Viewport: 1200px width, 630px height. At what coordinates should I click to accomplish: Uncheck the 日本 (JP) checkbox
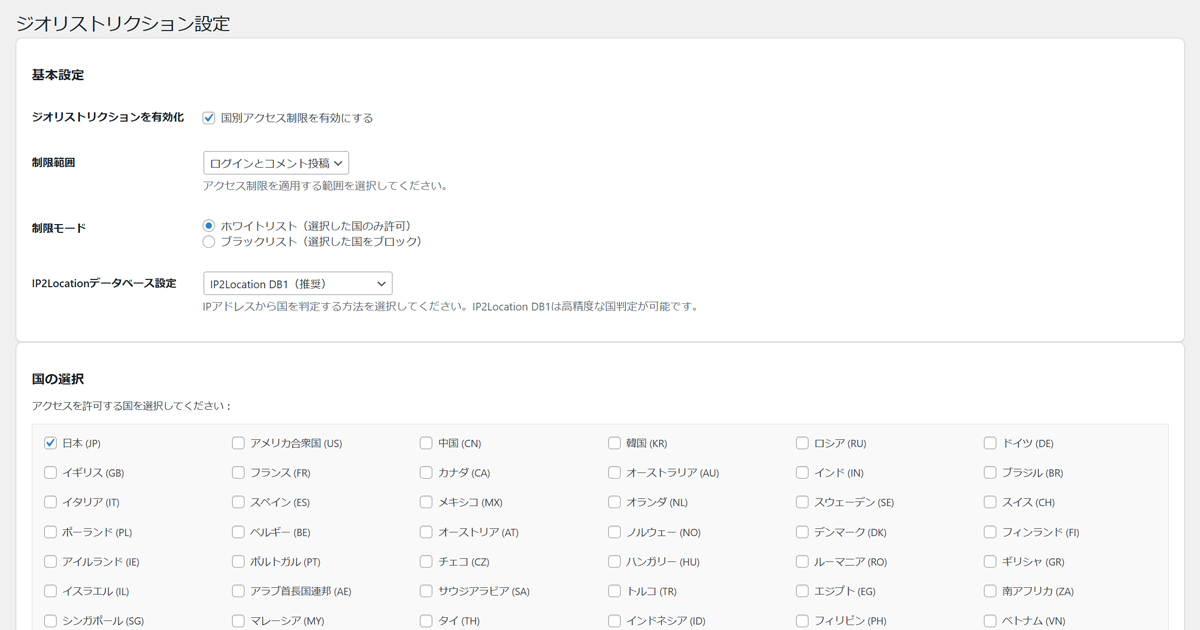point(50,443)
